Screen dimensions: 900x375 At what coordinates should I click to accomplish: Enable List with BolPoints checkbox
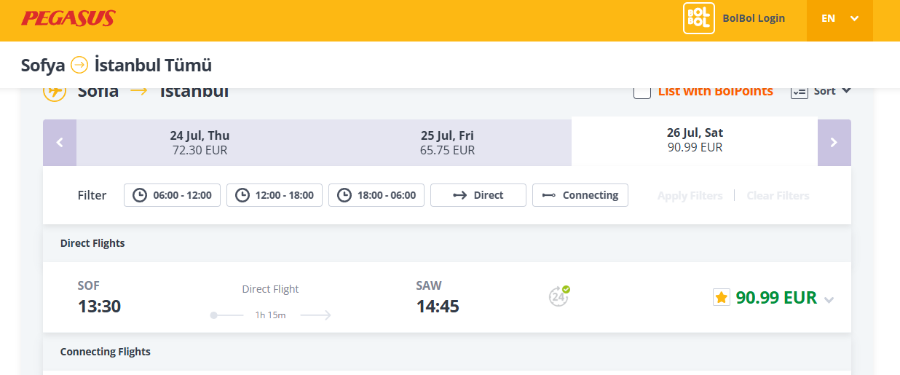coord(642,92)
